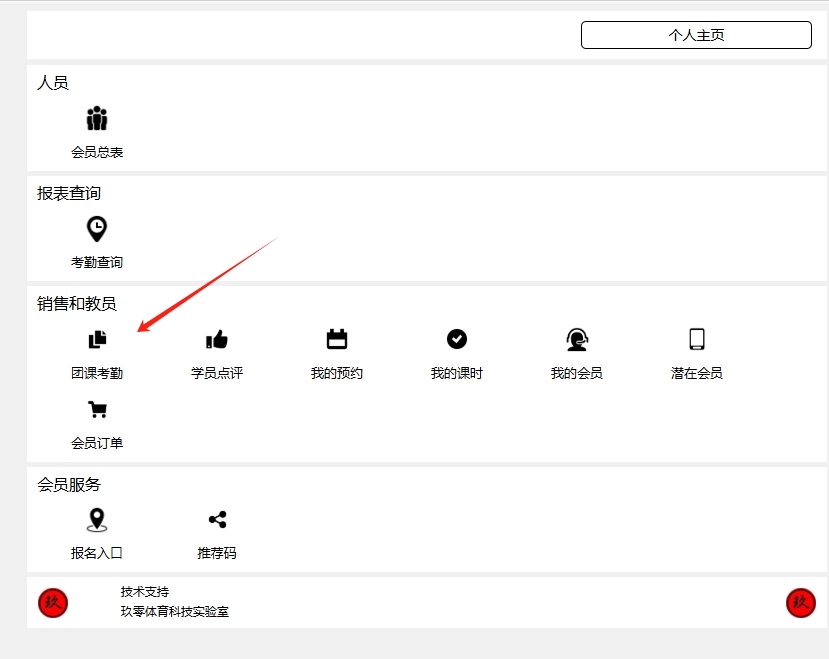Image resolution: width=829 pixels, height=659 pixels.
Task: Click the 会员总表 people icon
Action: [x=97, y=118]
